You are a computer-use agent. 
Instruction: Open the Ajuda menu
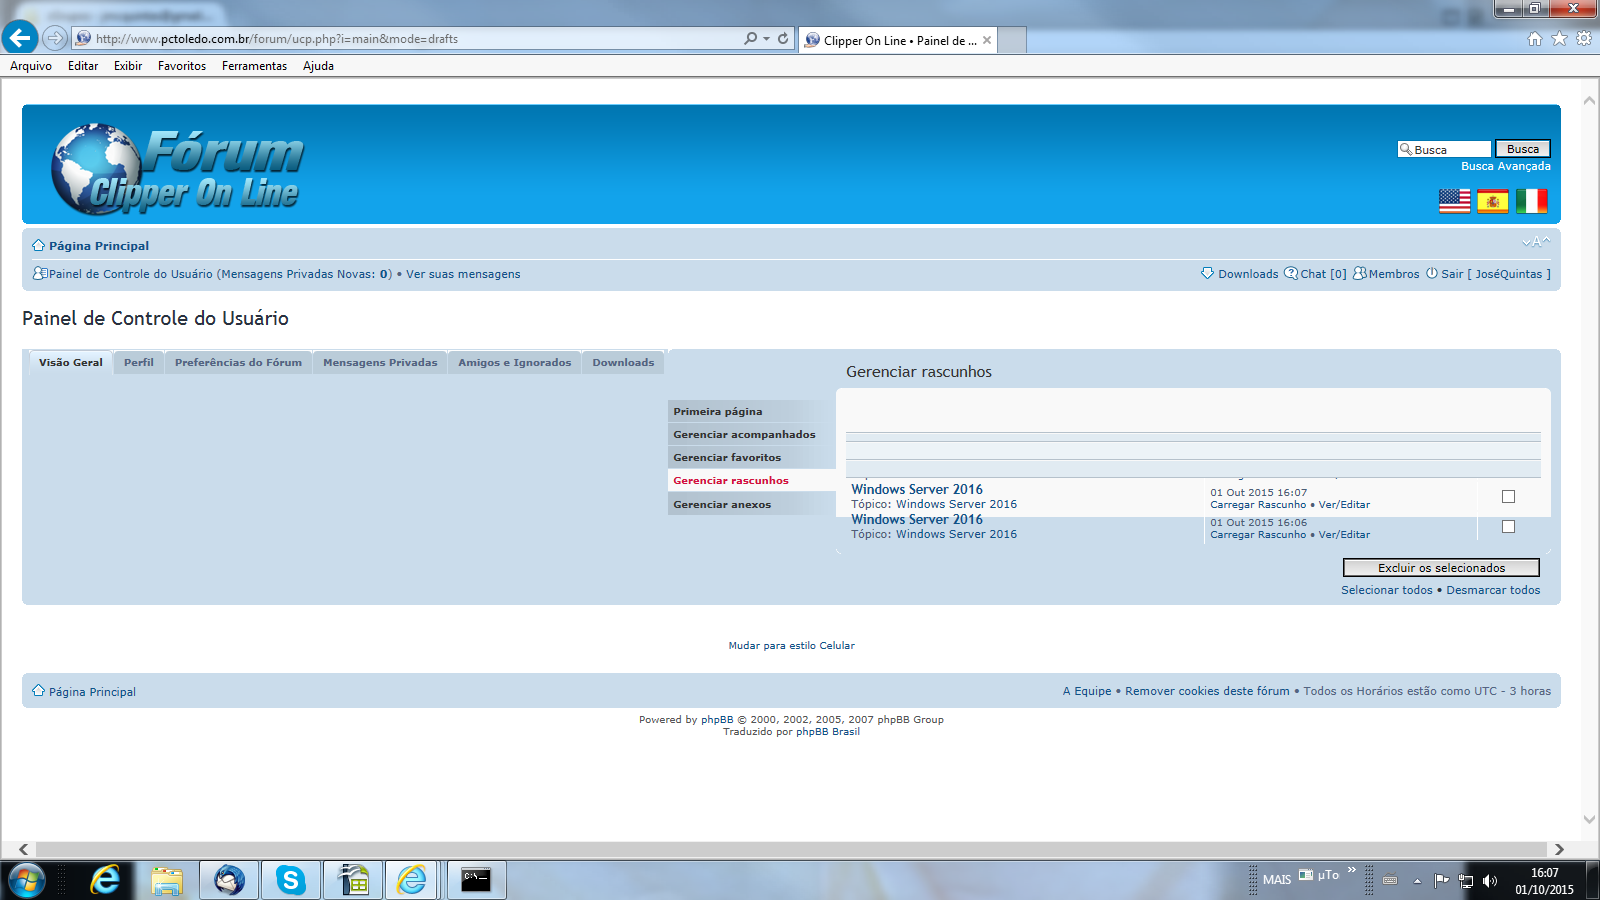(x=318, y=66)
